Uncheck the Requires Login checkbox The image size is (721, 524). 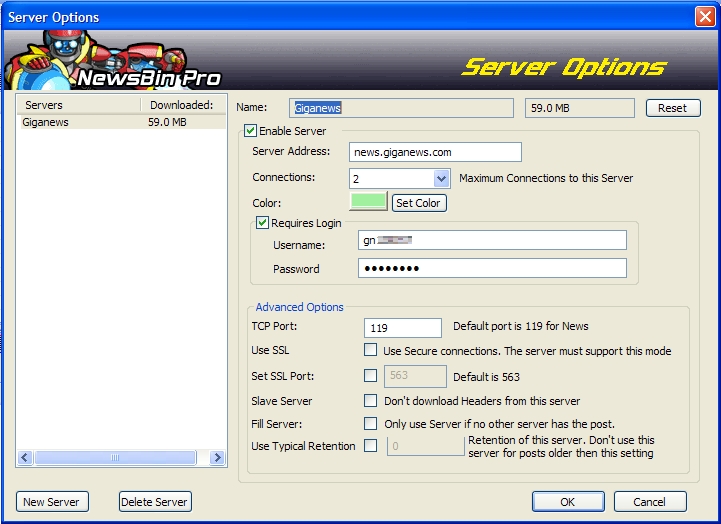click(x=263, y=223)
